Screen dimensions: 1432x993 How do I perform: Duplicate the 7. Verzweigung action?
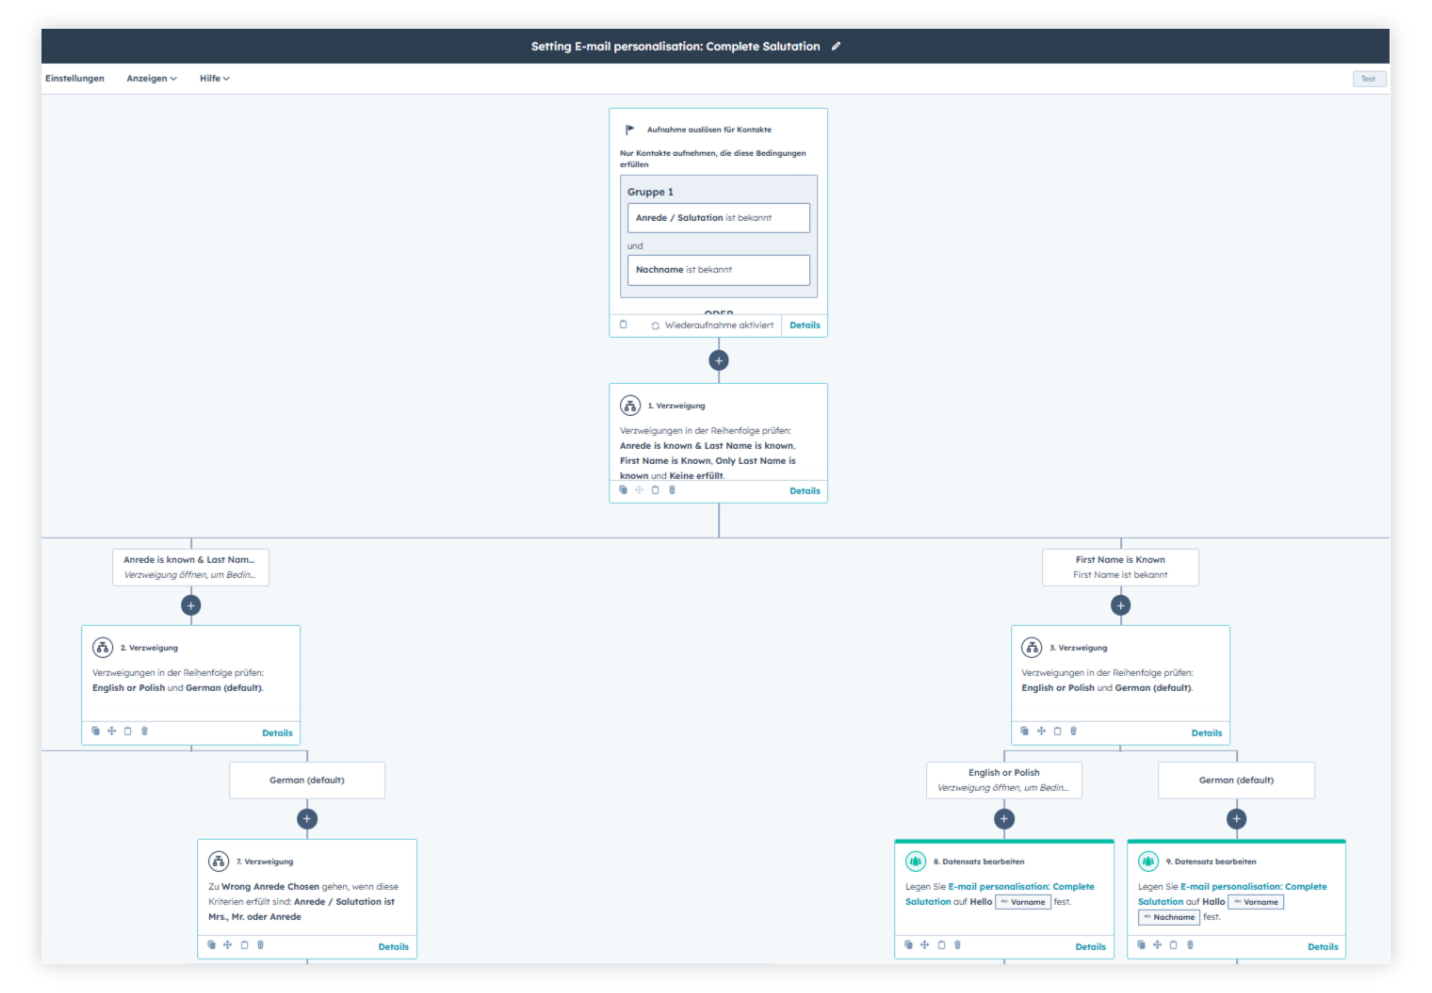[x=211, y=944]
